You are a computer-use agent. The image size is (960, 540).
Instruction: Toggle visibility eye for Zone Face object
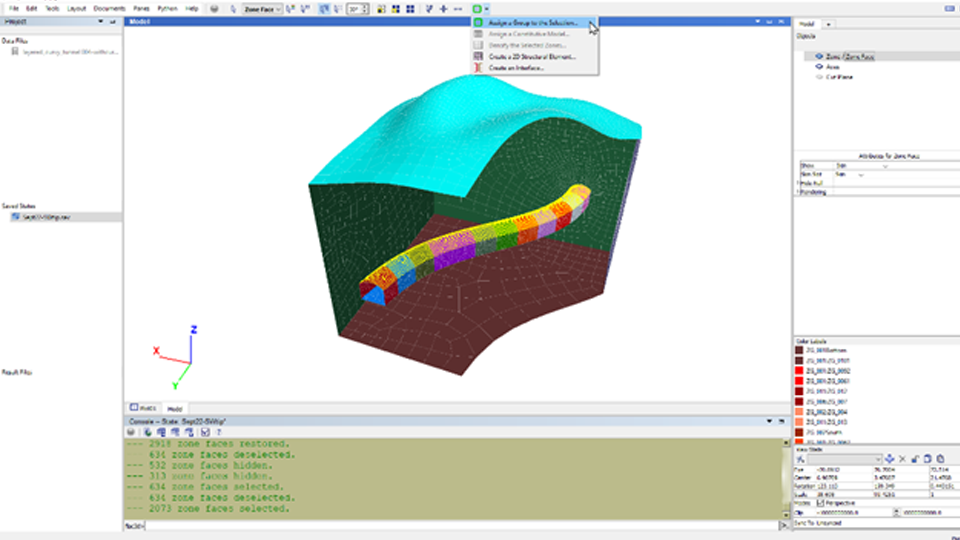[x=819, y=56]
